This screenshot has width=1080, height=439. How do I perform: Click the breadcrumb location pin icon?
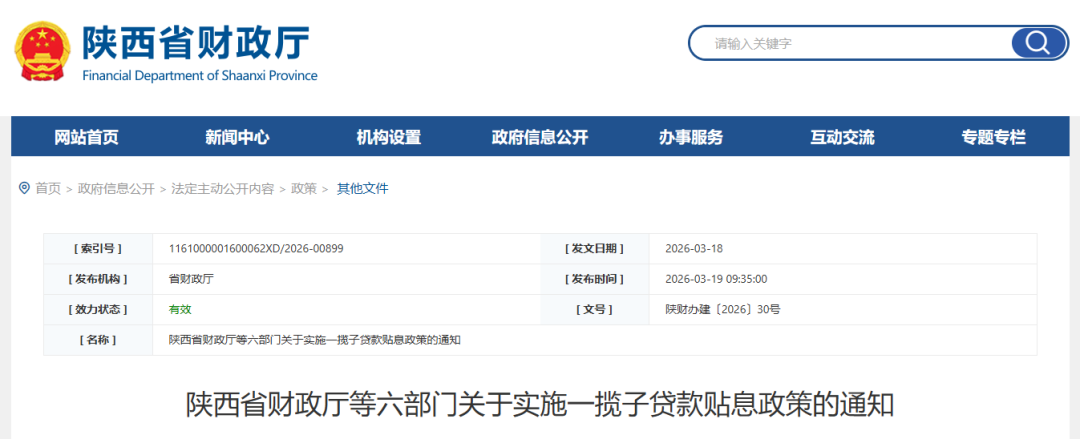pos(25,188)
